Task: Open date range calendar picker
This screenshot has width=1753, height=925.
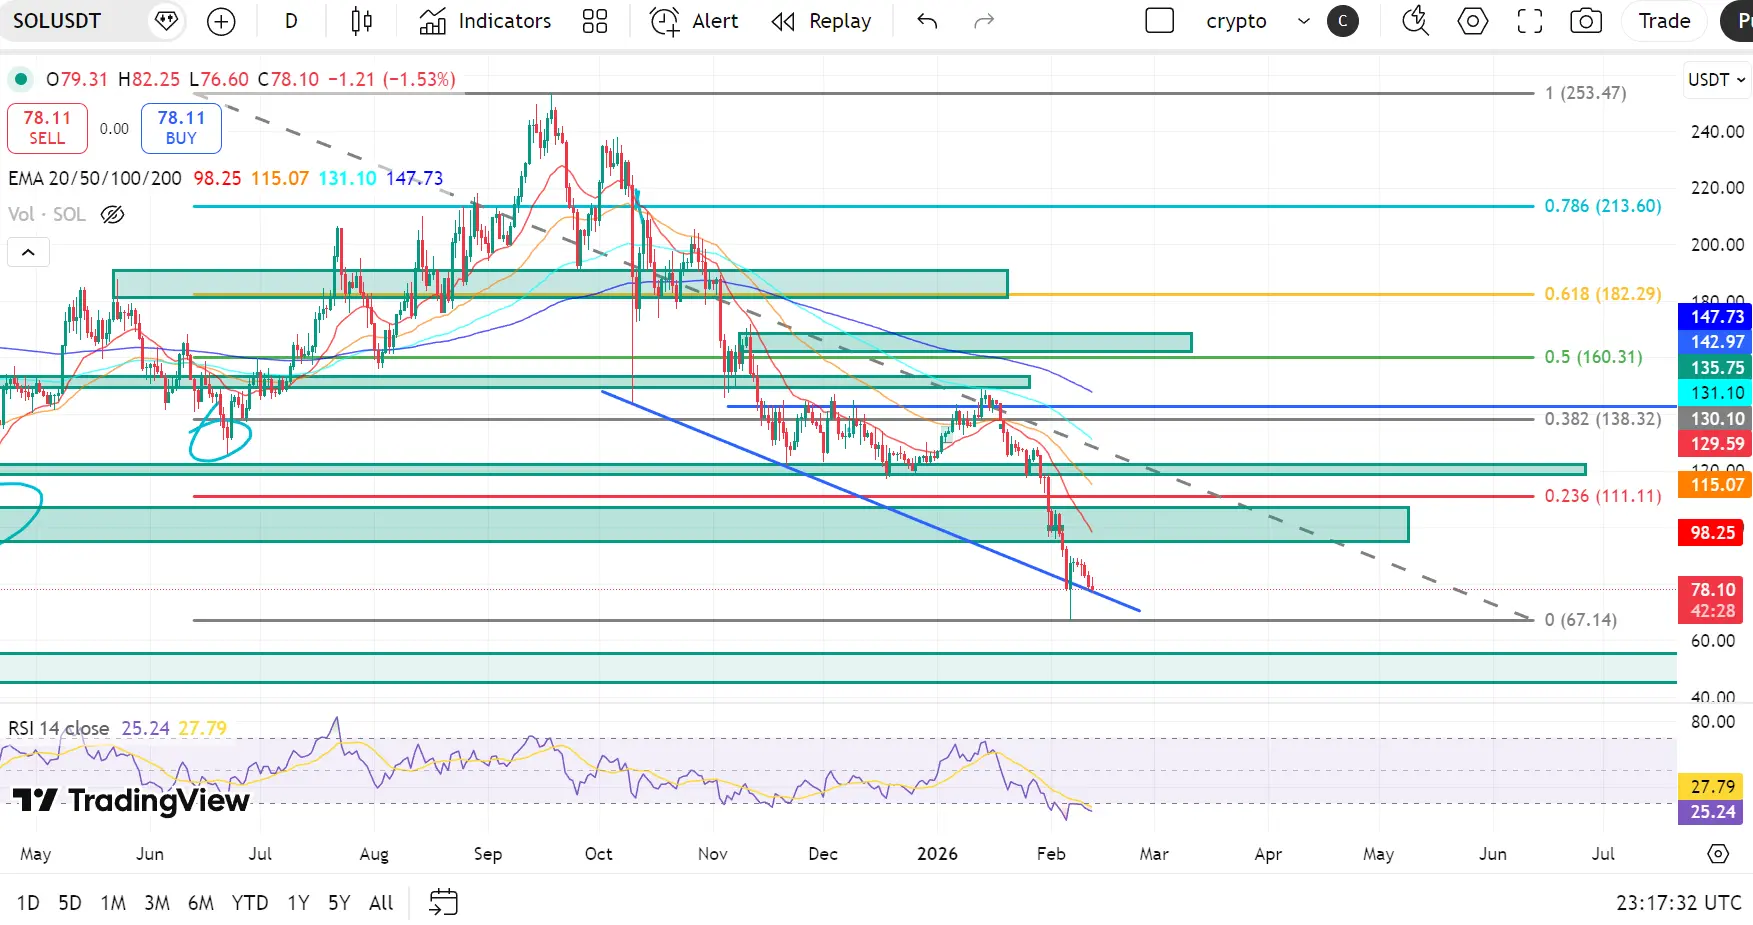Action: coord(443,902)
